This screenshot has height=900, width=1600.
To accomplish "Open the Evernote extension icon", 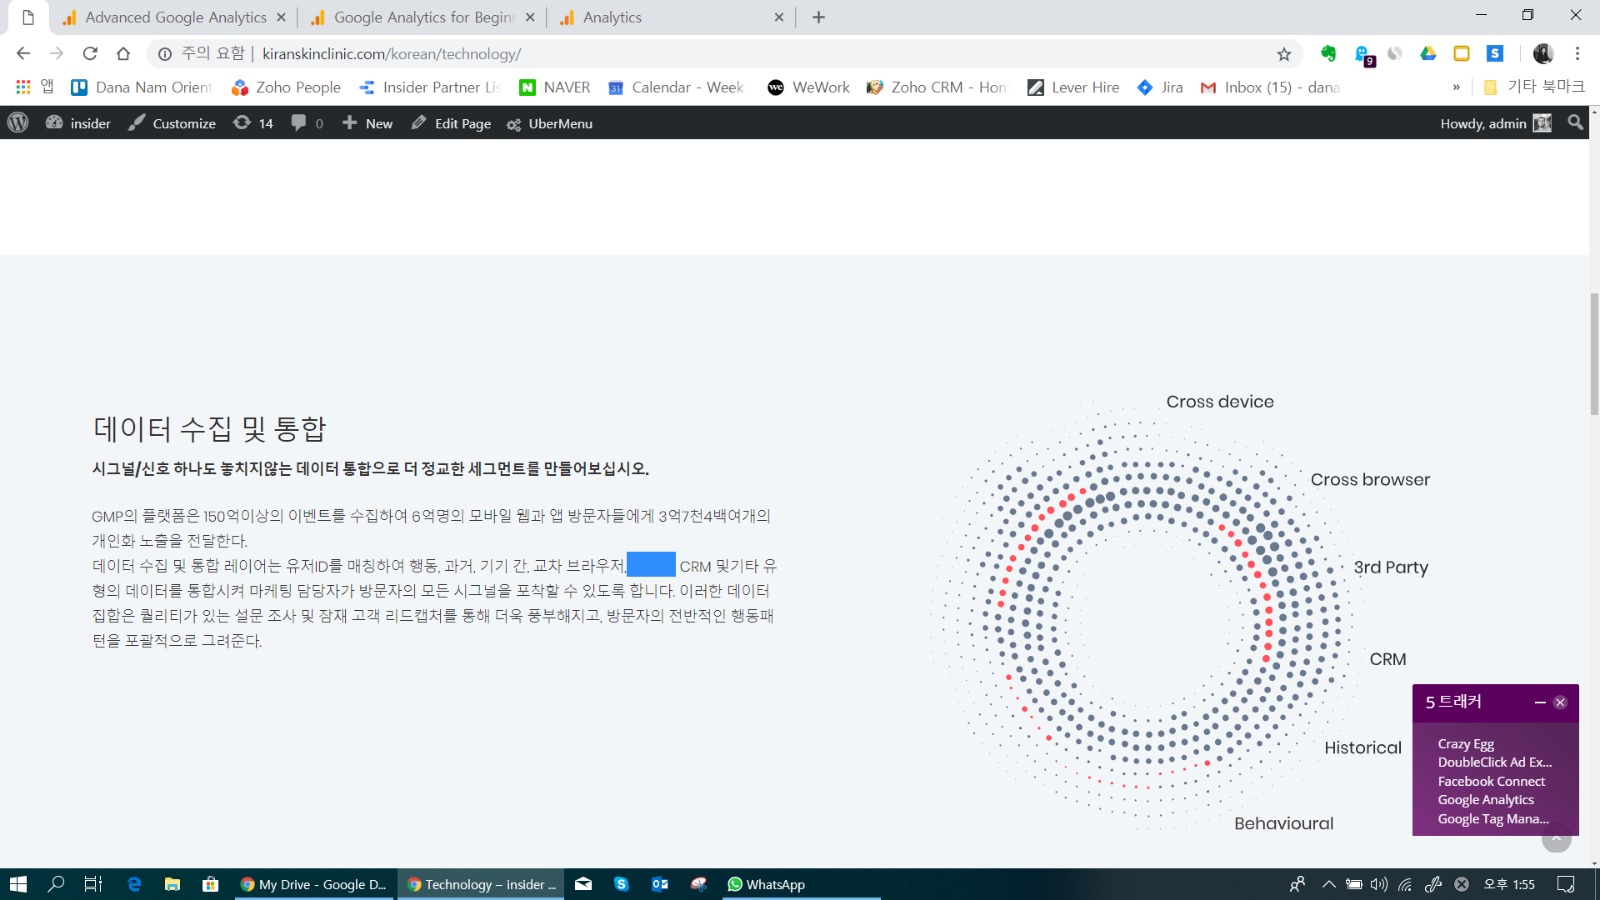I will coord(1328,54).
